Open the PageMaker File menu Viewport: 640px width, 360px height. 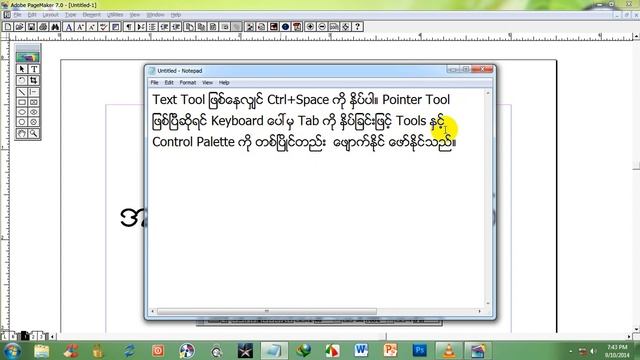pos(17,15)
